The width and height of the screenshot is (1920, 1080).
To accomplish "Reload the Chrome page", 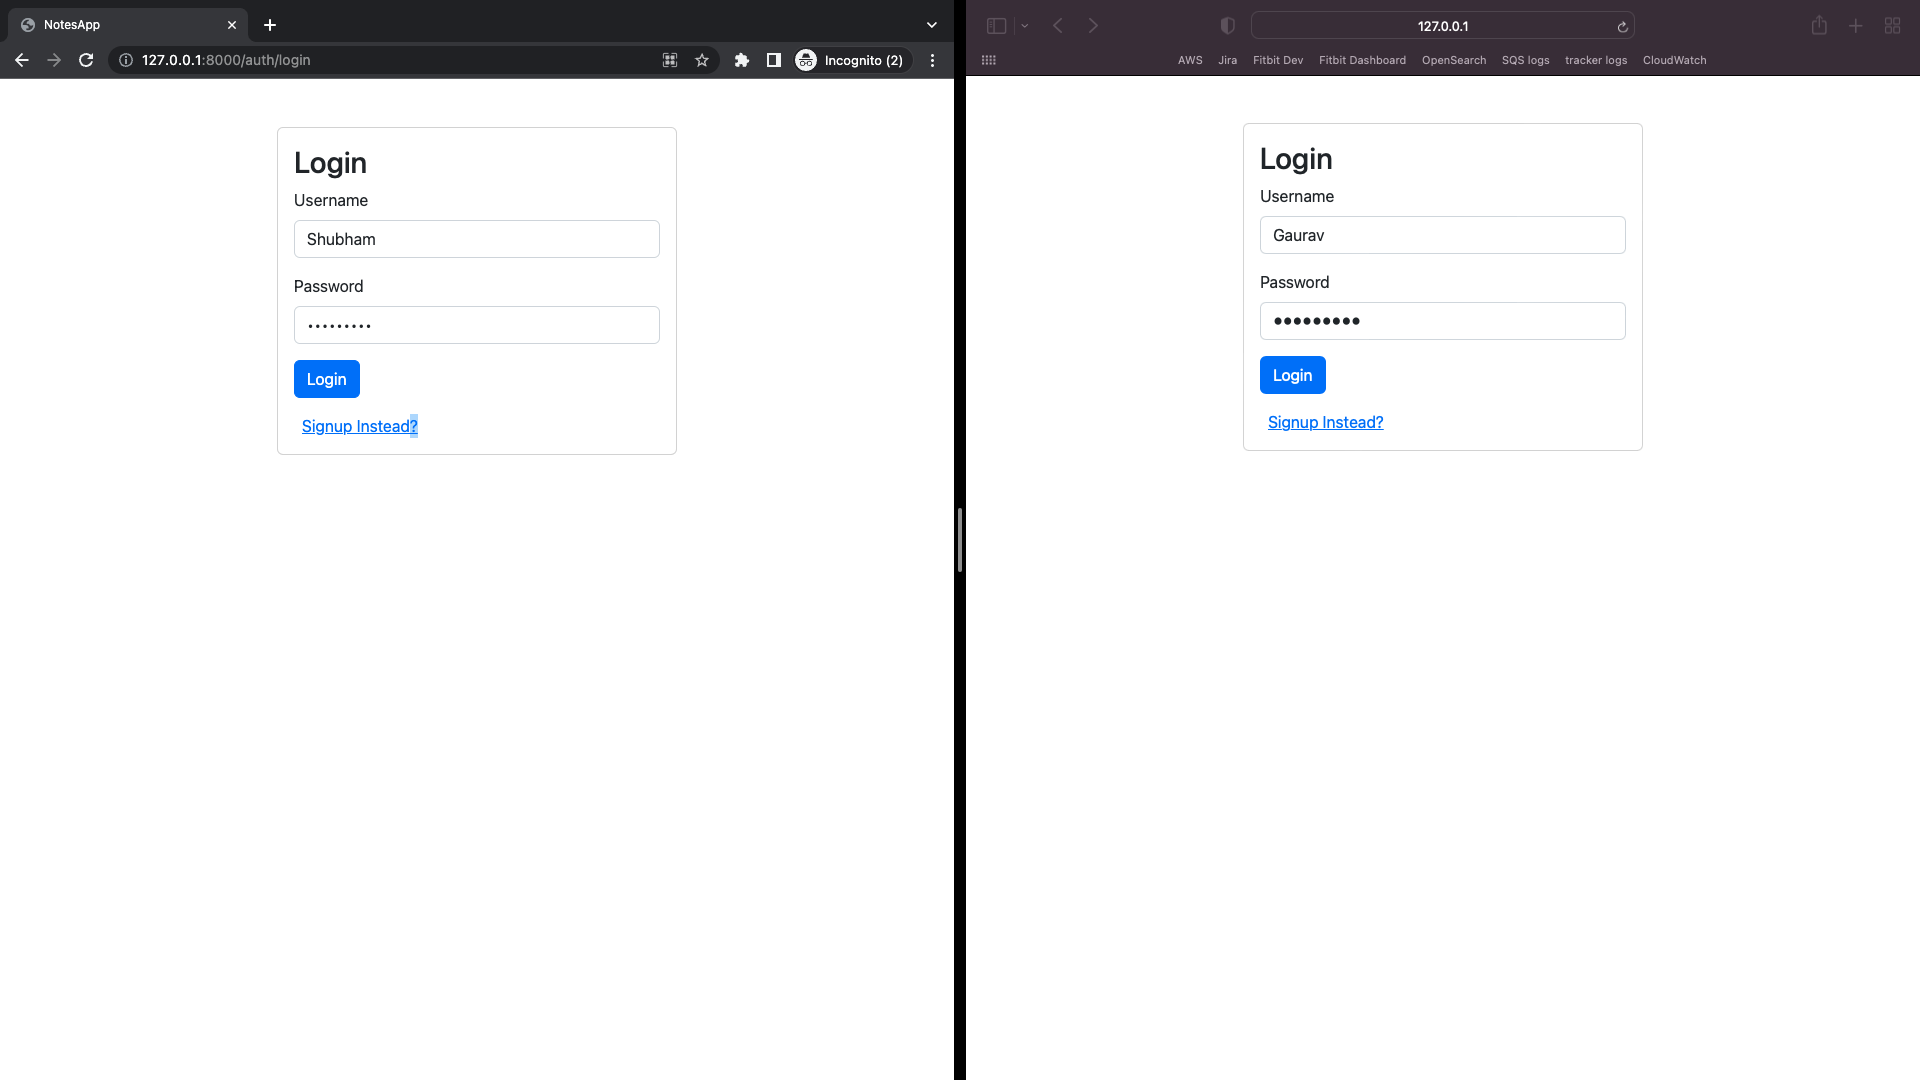I will tap(86, 60).
